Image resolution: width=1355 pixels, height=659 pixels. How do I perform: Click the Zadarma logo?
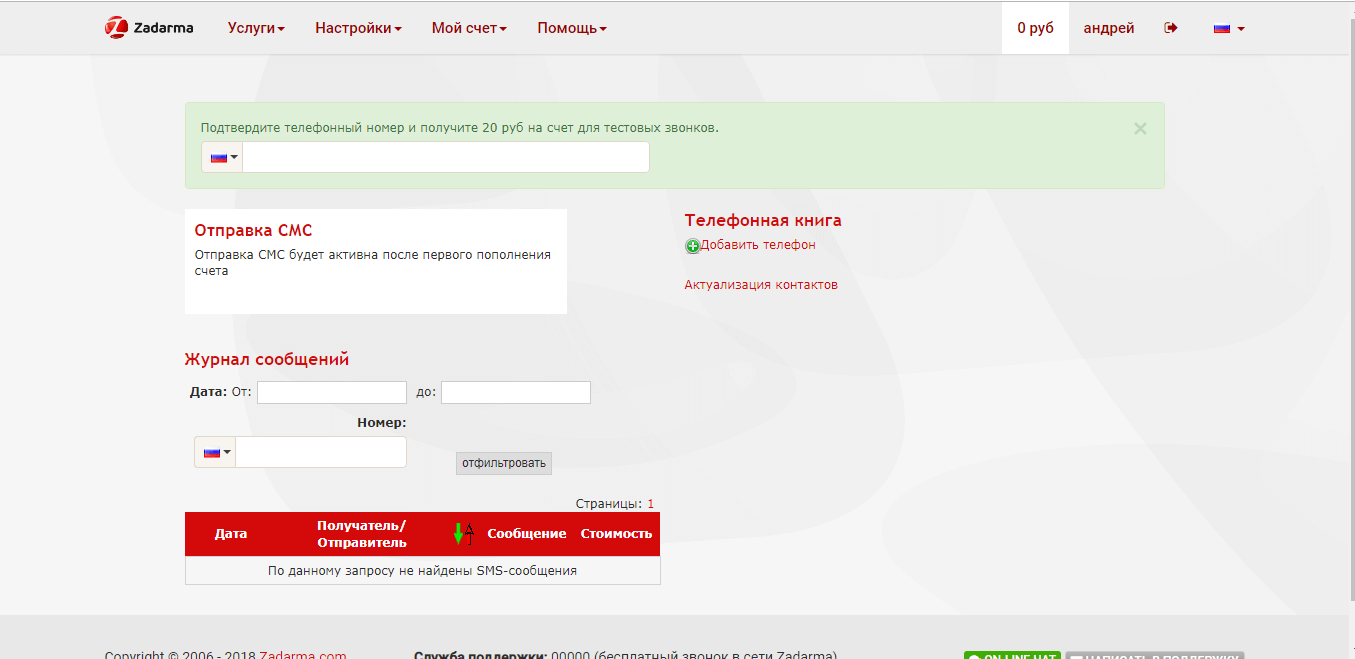click(149, 28)
